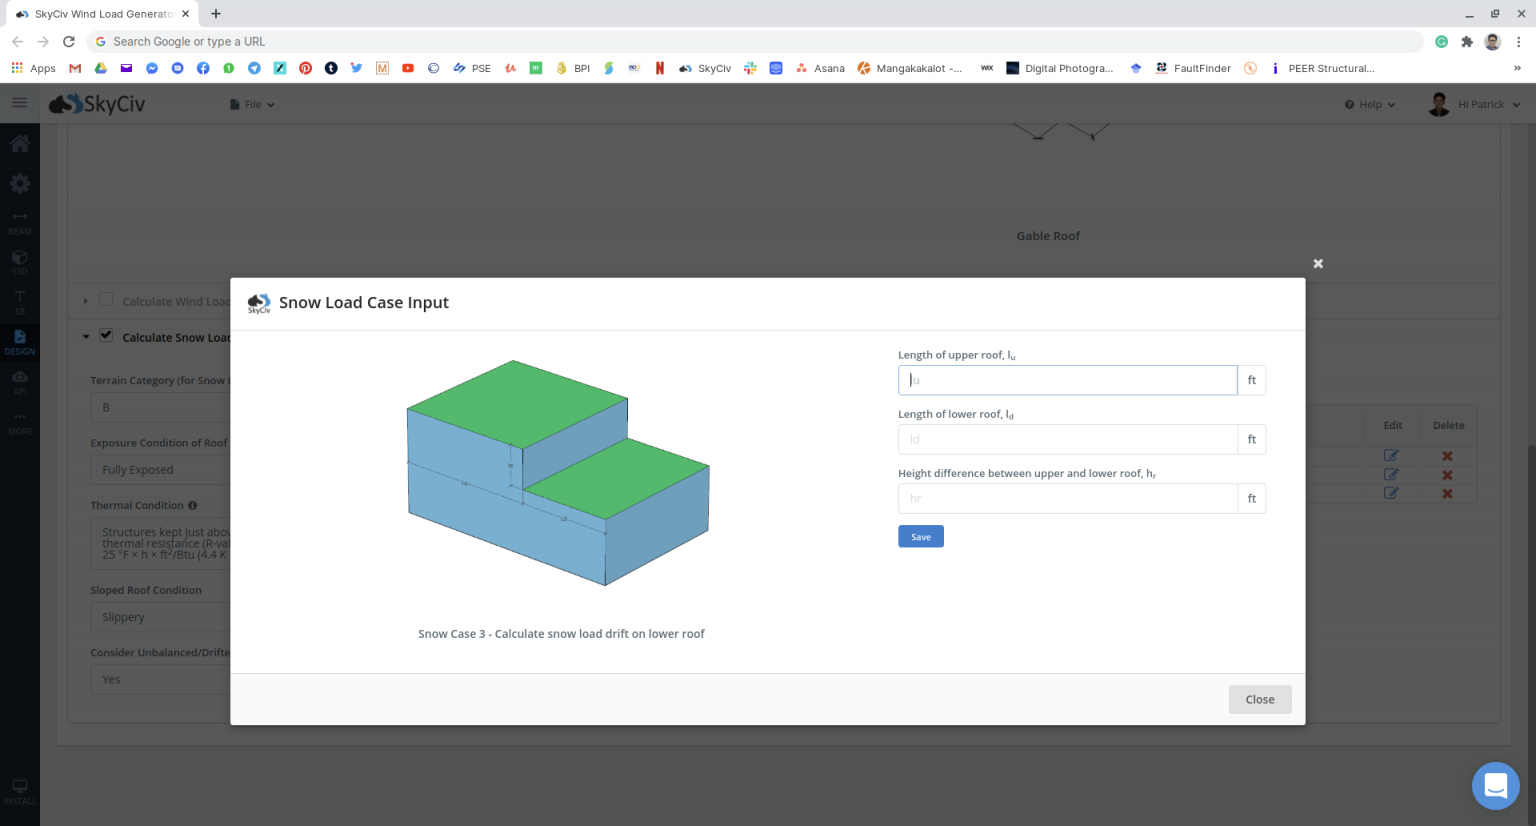Screen dimensions: 1536x826
Task: Click the blue Save button
Action: point(920,537)
